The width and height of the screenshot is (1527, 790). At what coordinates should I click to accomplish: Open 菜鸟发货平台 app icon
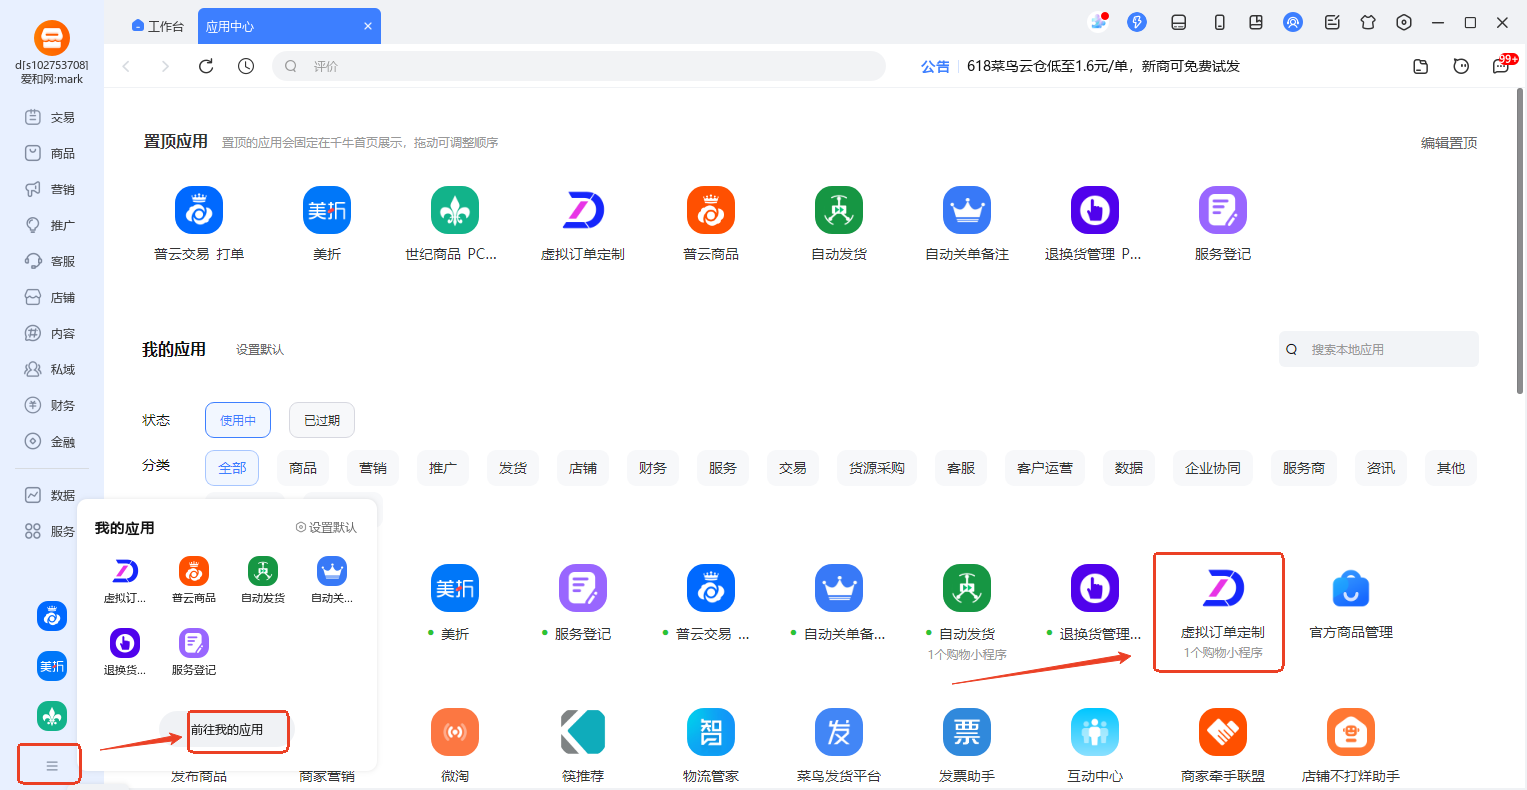click(839, 733)
